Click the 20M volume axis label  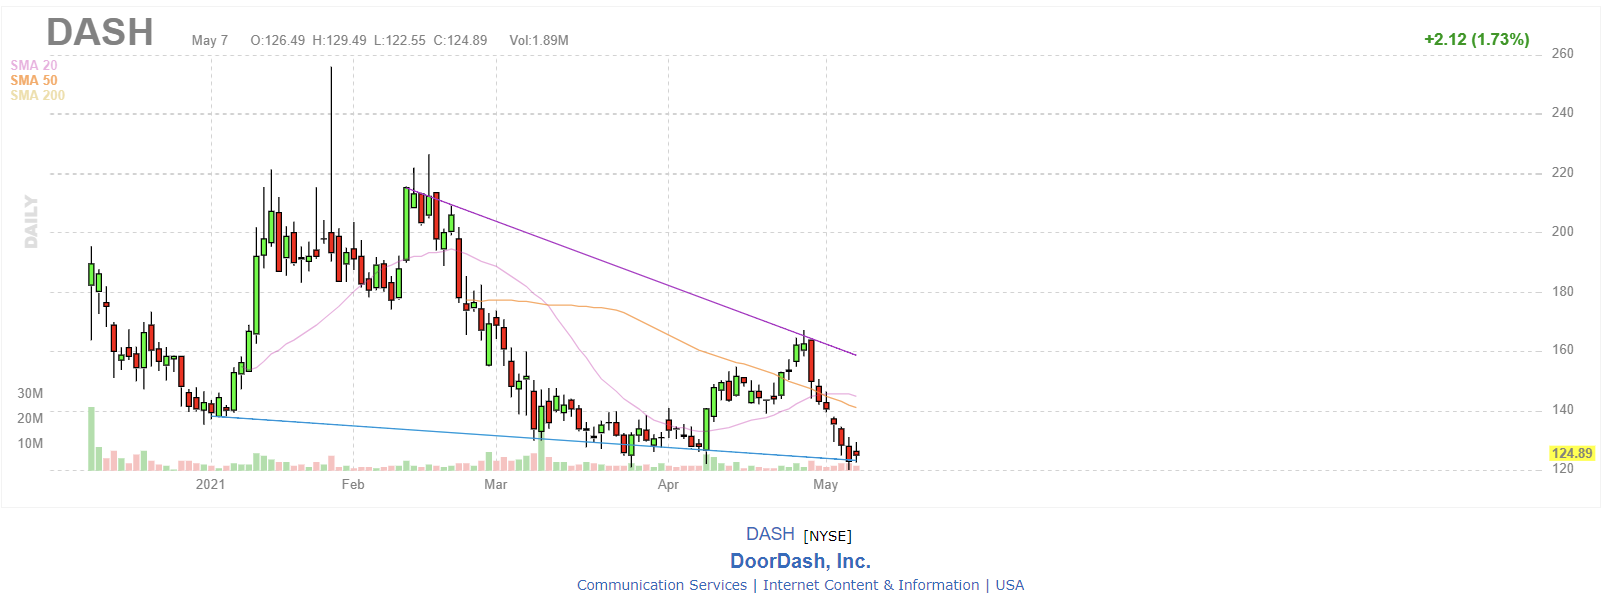tap(30, 418)
